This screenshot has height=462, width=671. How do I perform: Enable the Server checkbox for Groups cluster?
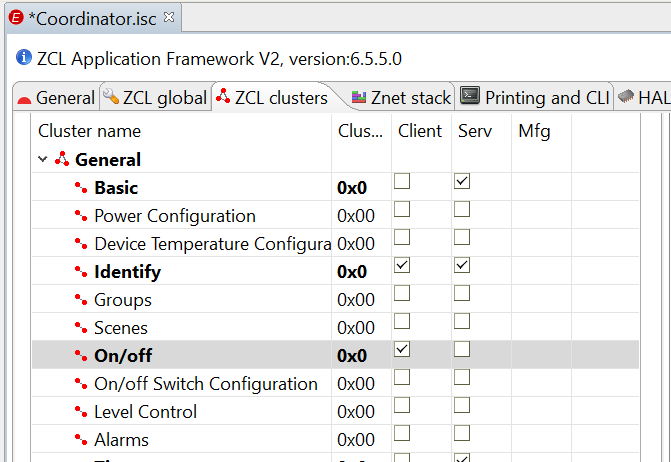462,293
